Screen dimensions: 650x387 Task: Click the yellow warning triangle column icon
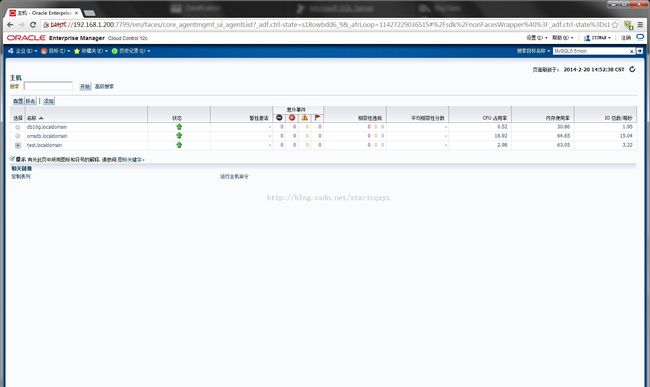(x=305, y=118)
